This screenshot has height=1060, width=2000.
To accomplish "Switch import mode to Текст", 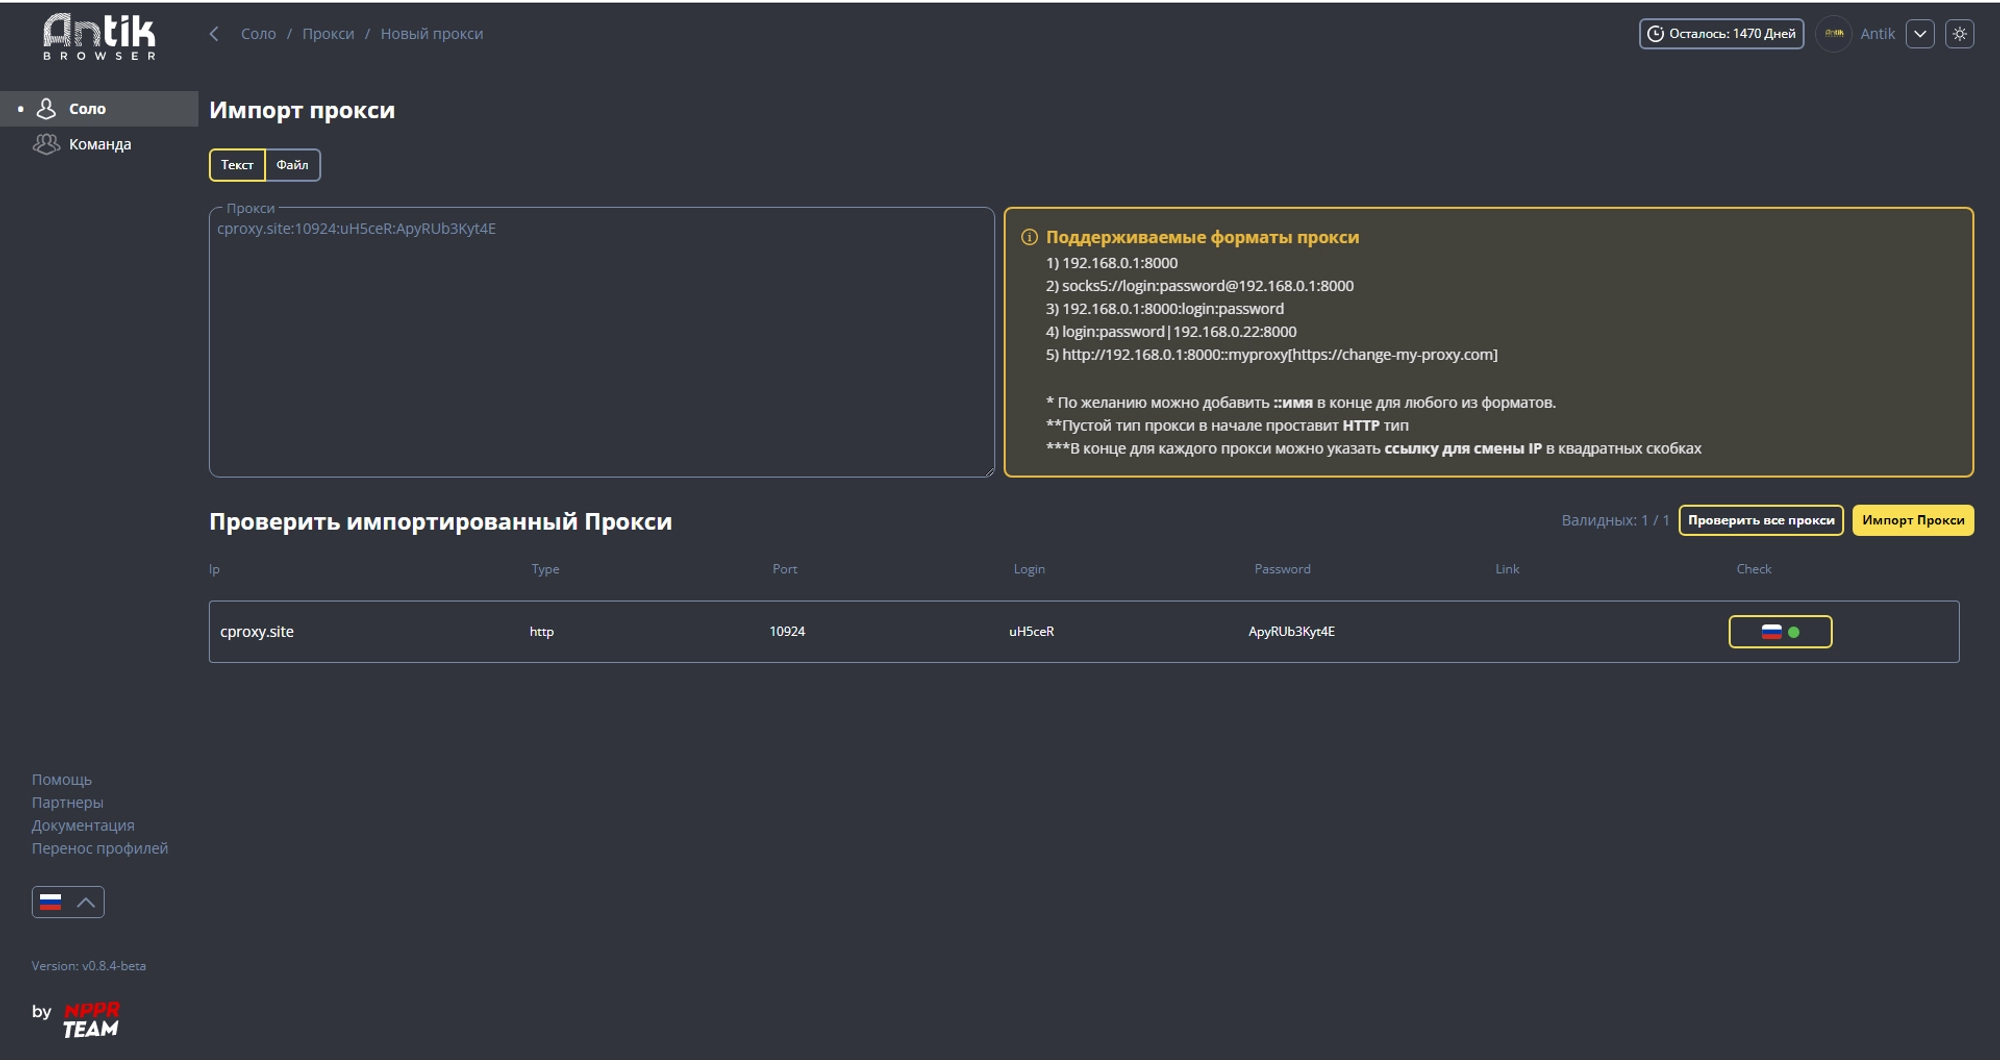I will click(x=237, y=165).
